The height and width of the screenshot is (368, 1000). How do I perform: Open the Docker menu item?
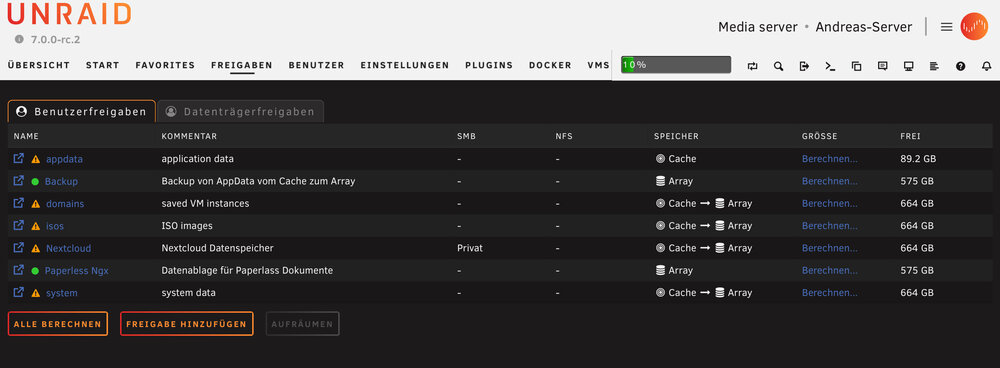pyautogui.click(x=550, y=65)
